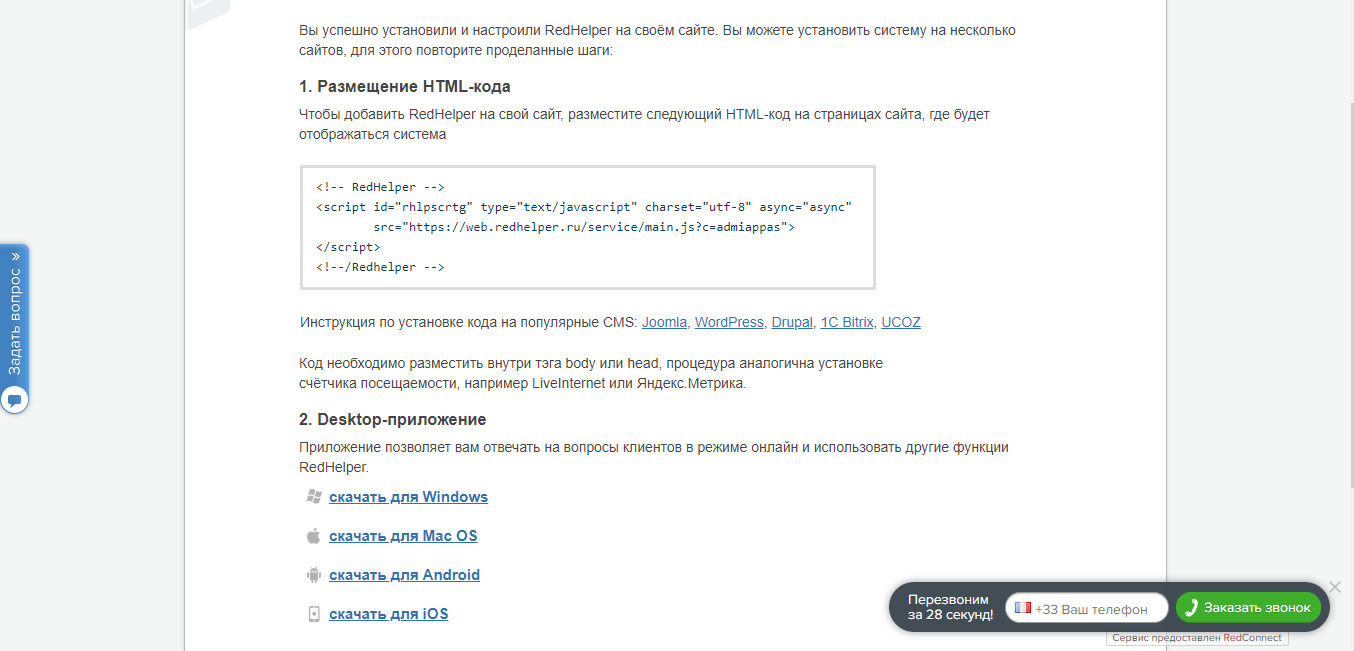1354x651 pixels.
Task: Follow the Drupal link in CMS list
Action: point(791,322)
